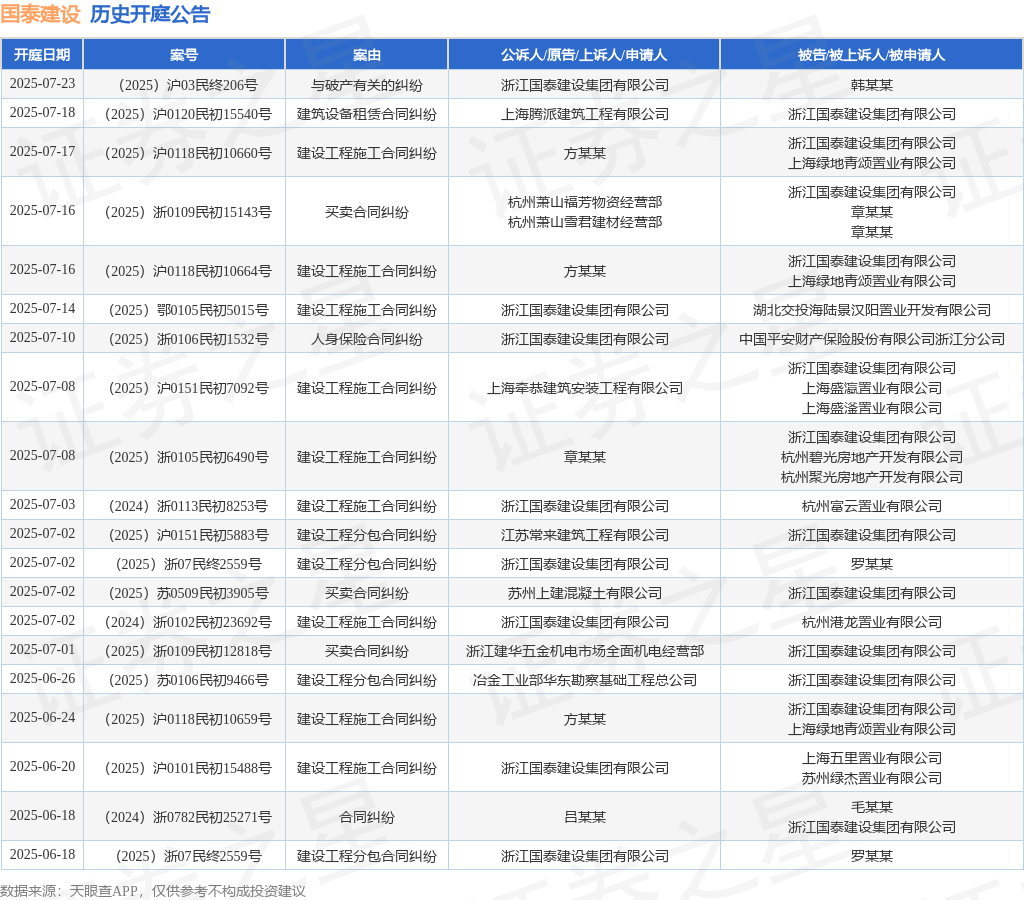Click plaintiff 苏州上建混凝土有限公司
This screenshot has width=1024, height=900.
click(584, 594)
